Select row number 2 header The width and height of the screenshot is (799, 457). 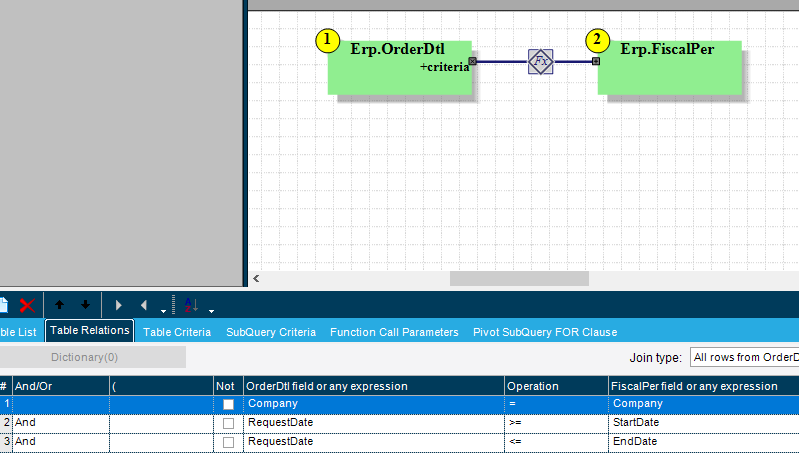(6, 423)
